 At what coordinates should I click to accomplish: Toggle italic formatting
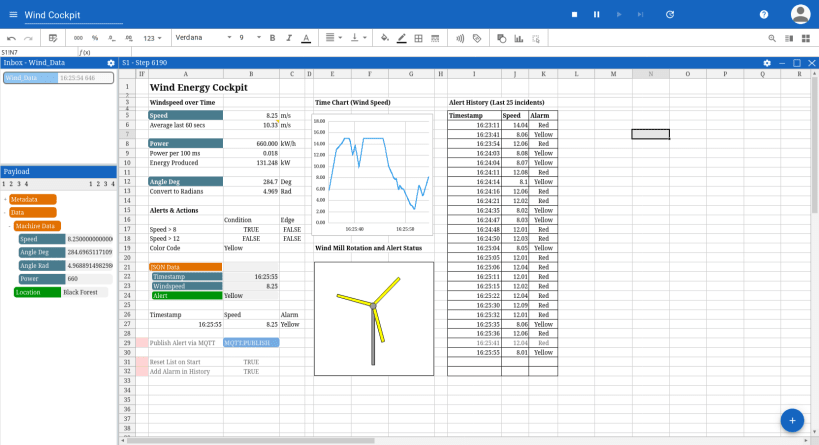click(289, 38)
